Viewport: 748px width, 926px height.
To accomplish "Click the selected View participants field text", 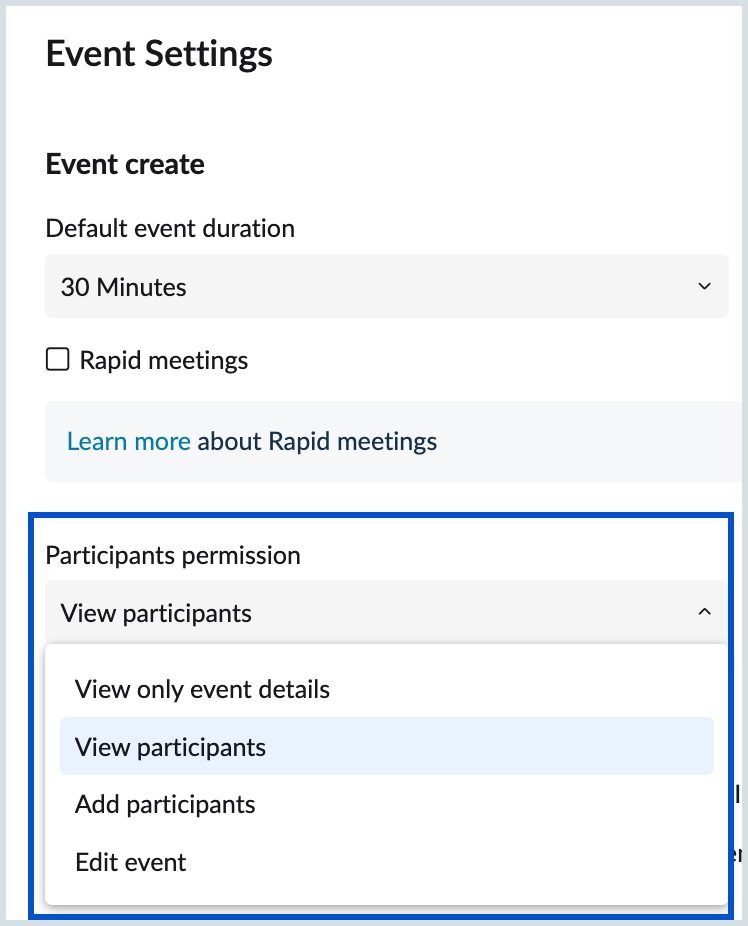I will point(156,612).
